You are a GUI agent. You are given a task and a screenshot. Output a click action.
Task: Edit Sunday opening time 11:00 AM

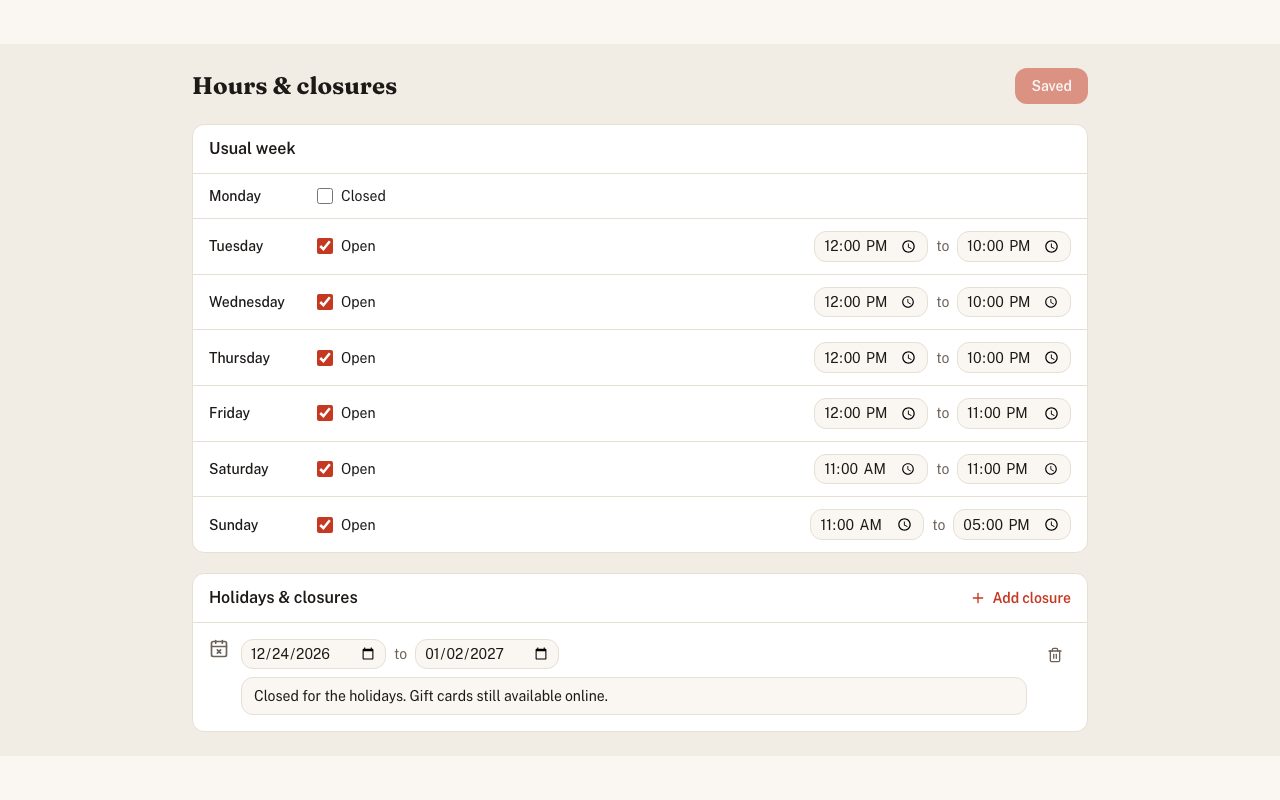[x=867, y=525]
